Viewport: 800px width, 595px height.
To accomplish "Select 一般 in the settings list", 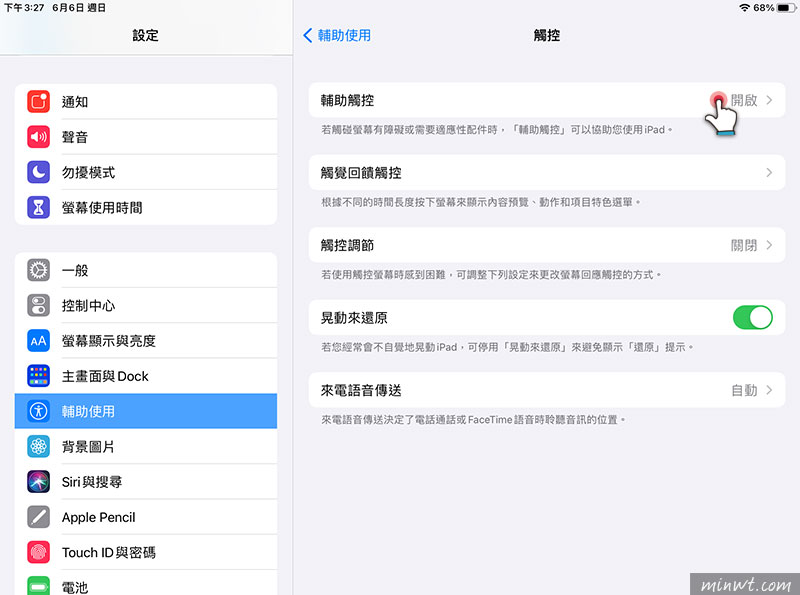I will pyautogui.click(x=146, y=270).
